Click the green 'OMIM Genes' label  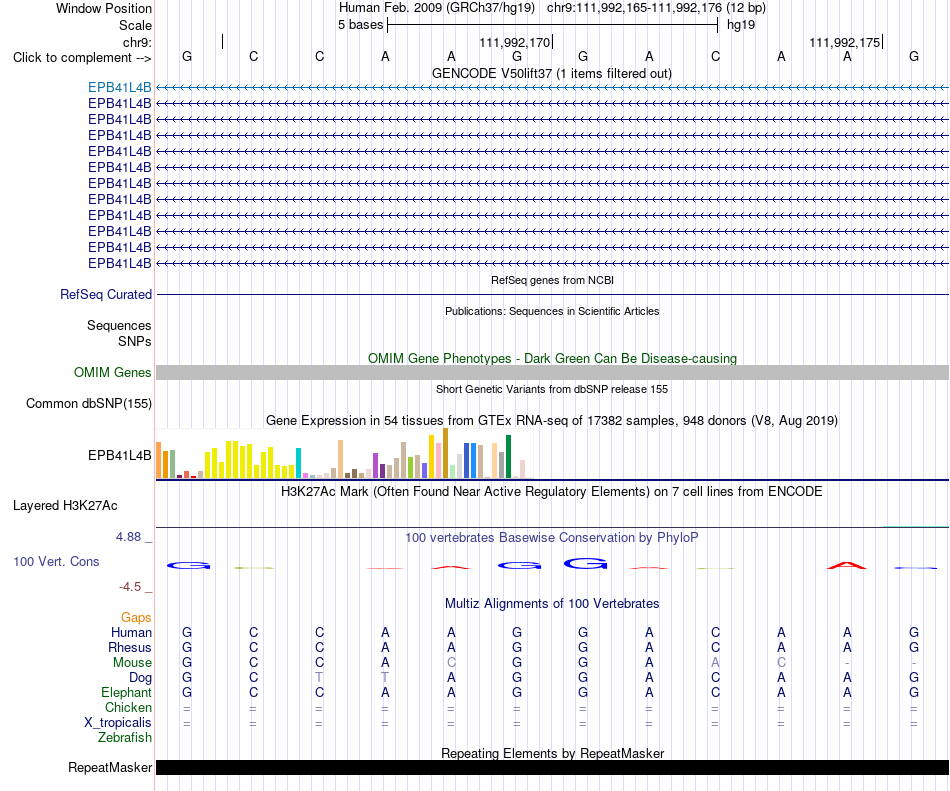click(112, 372)
